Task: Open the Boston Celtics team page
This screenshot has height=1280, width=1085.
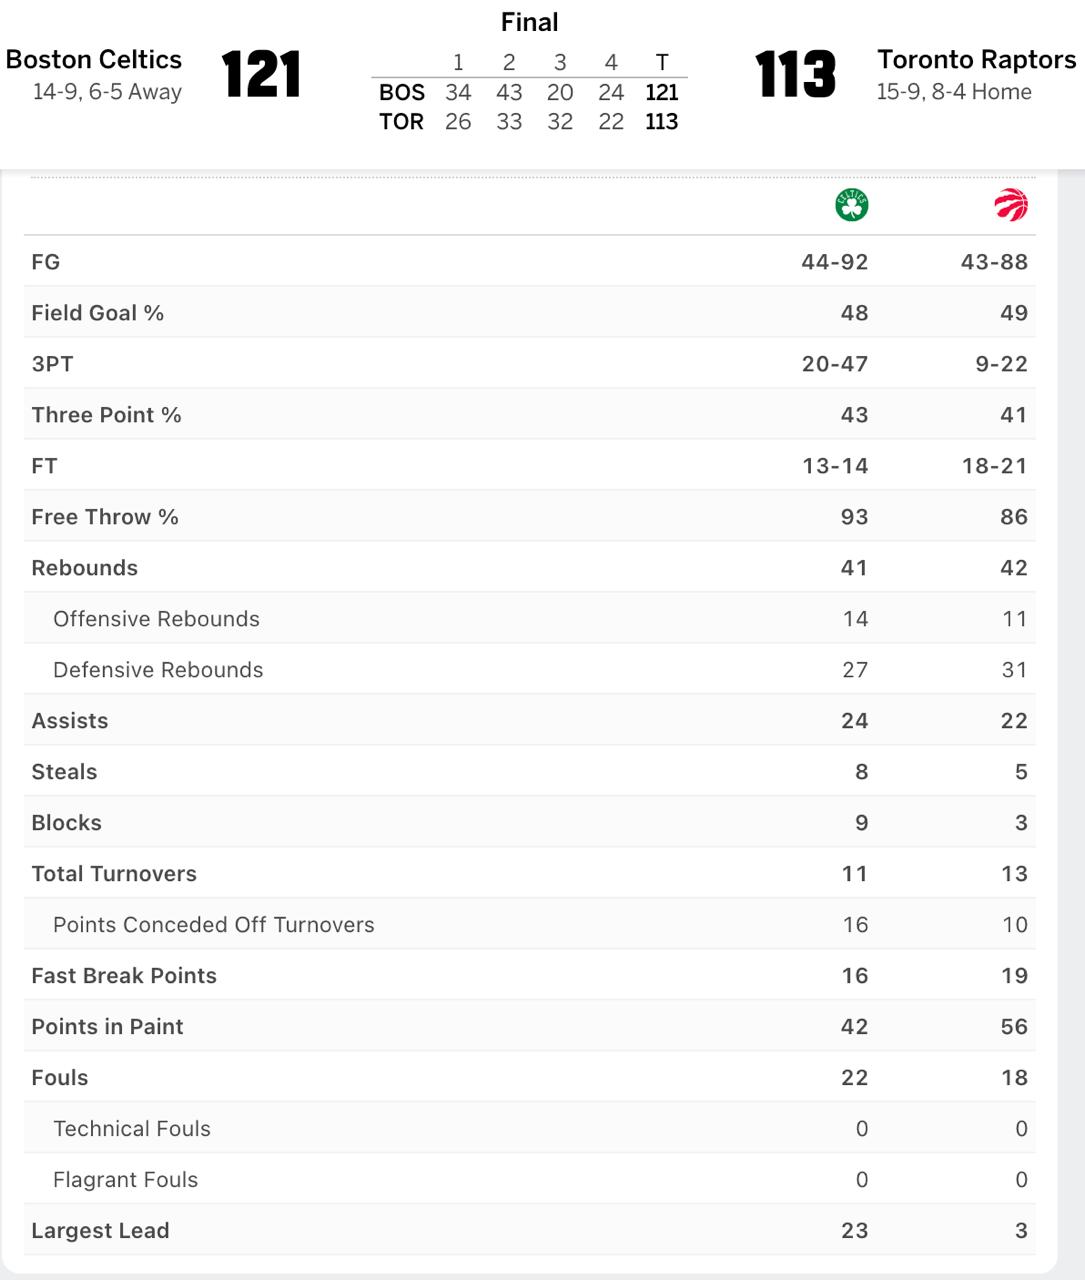Action: (x=94, y=60)
